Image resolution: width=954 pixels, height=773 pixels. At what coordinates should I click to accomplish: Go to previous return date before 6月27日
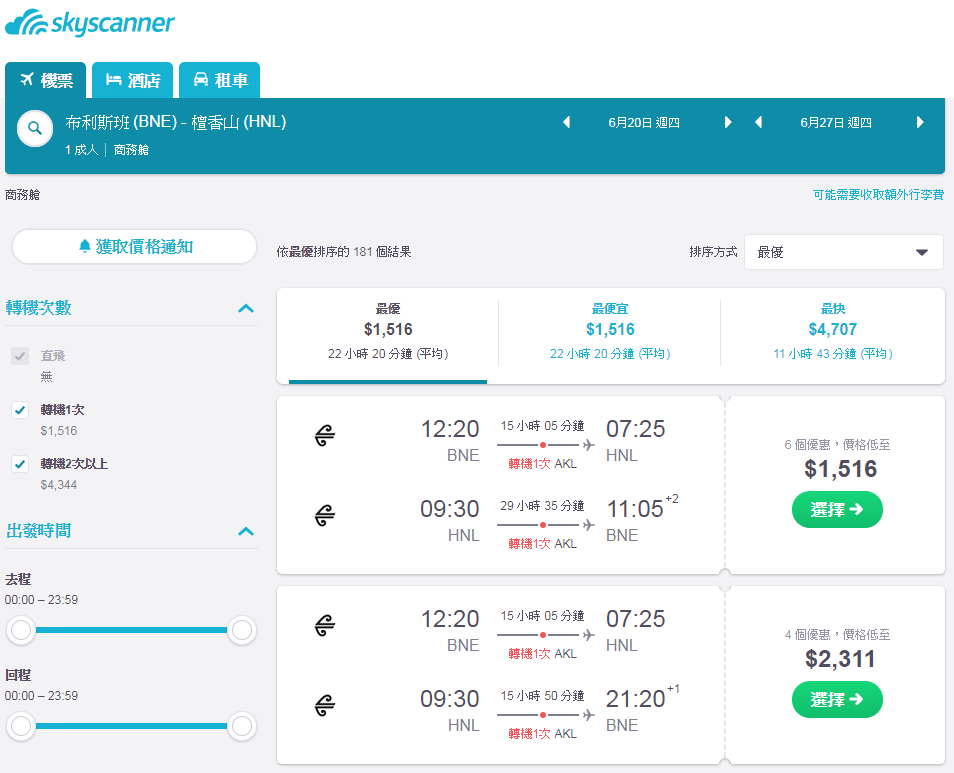[x=758, y=122]
